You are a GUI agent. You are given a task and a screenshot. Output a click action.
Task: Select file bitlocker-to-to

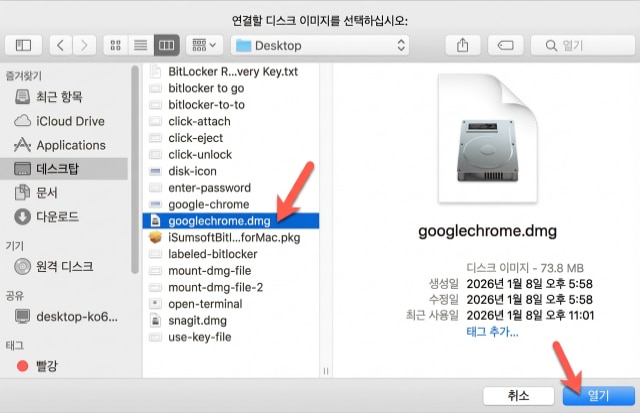(231, 105)
